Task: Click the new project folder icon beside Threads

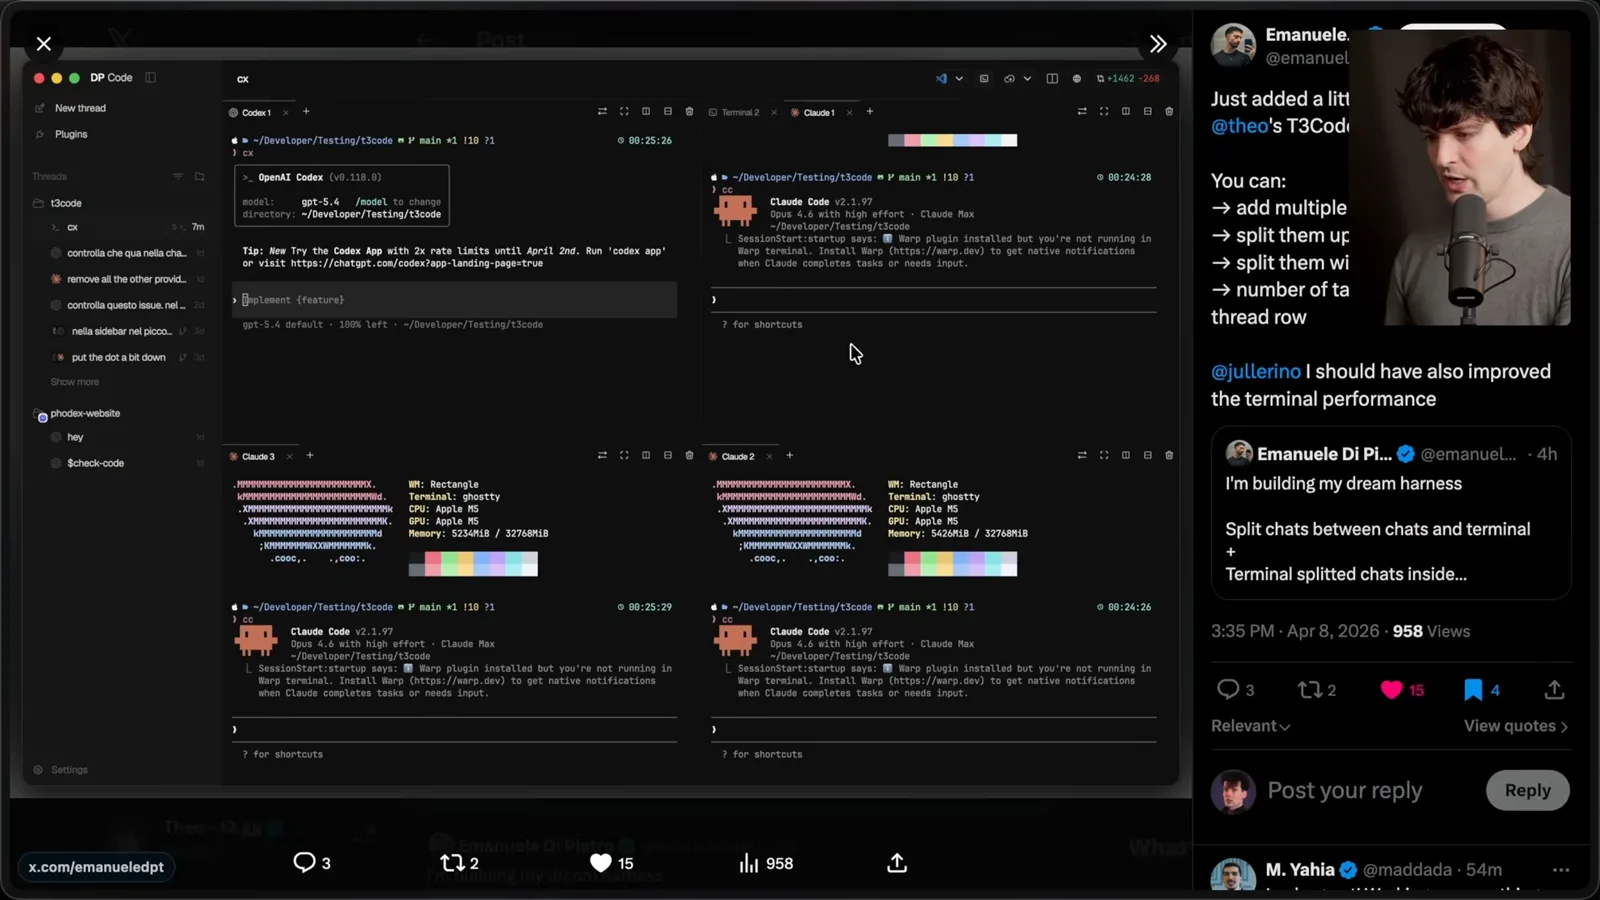Action: point(199,177)
